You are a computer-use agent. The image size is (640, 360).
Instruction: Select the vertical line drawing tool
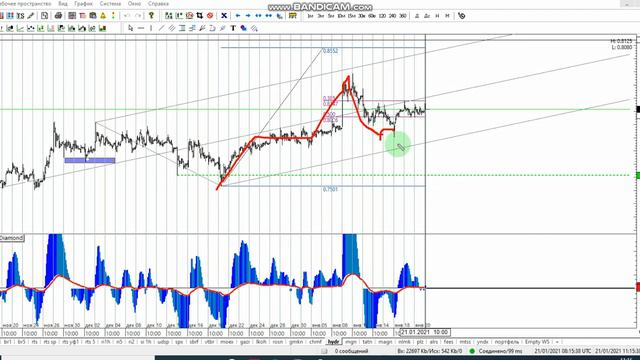[151, 28]
